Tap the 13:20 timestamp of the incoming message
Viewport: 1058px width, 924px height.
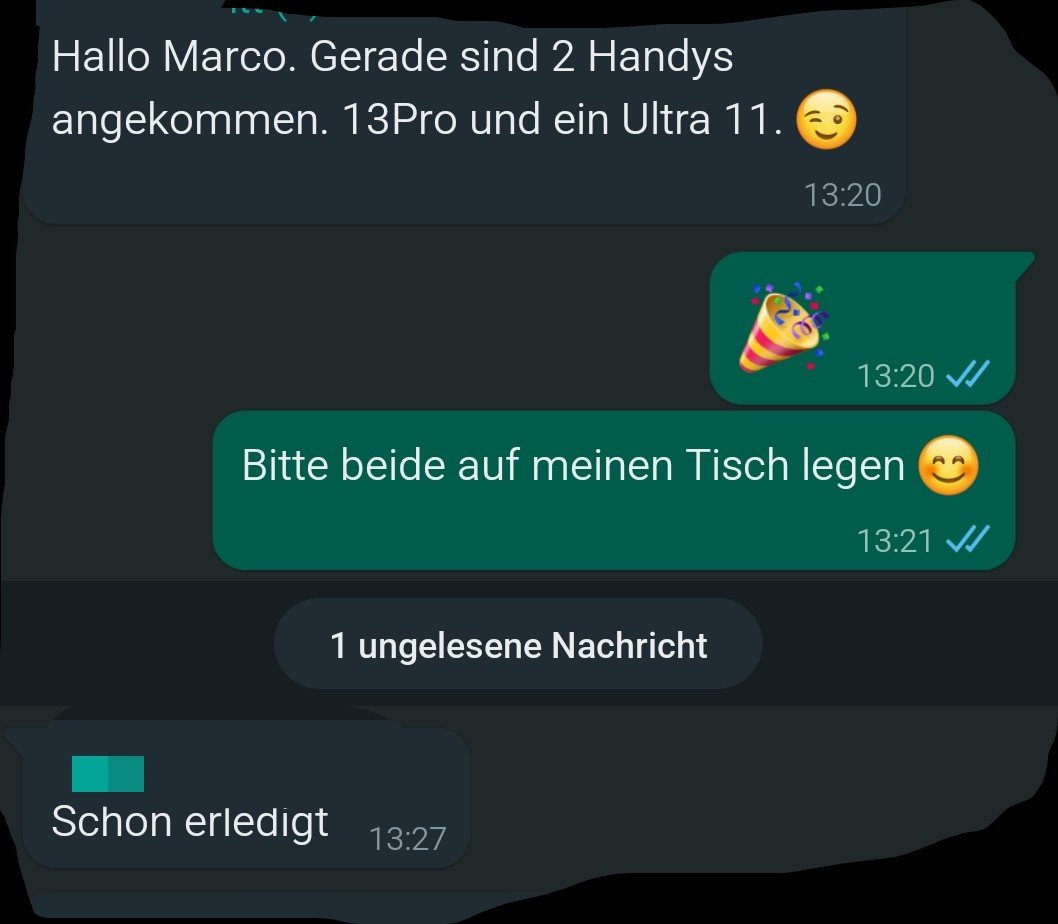[x=843, y=195]
